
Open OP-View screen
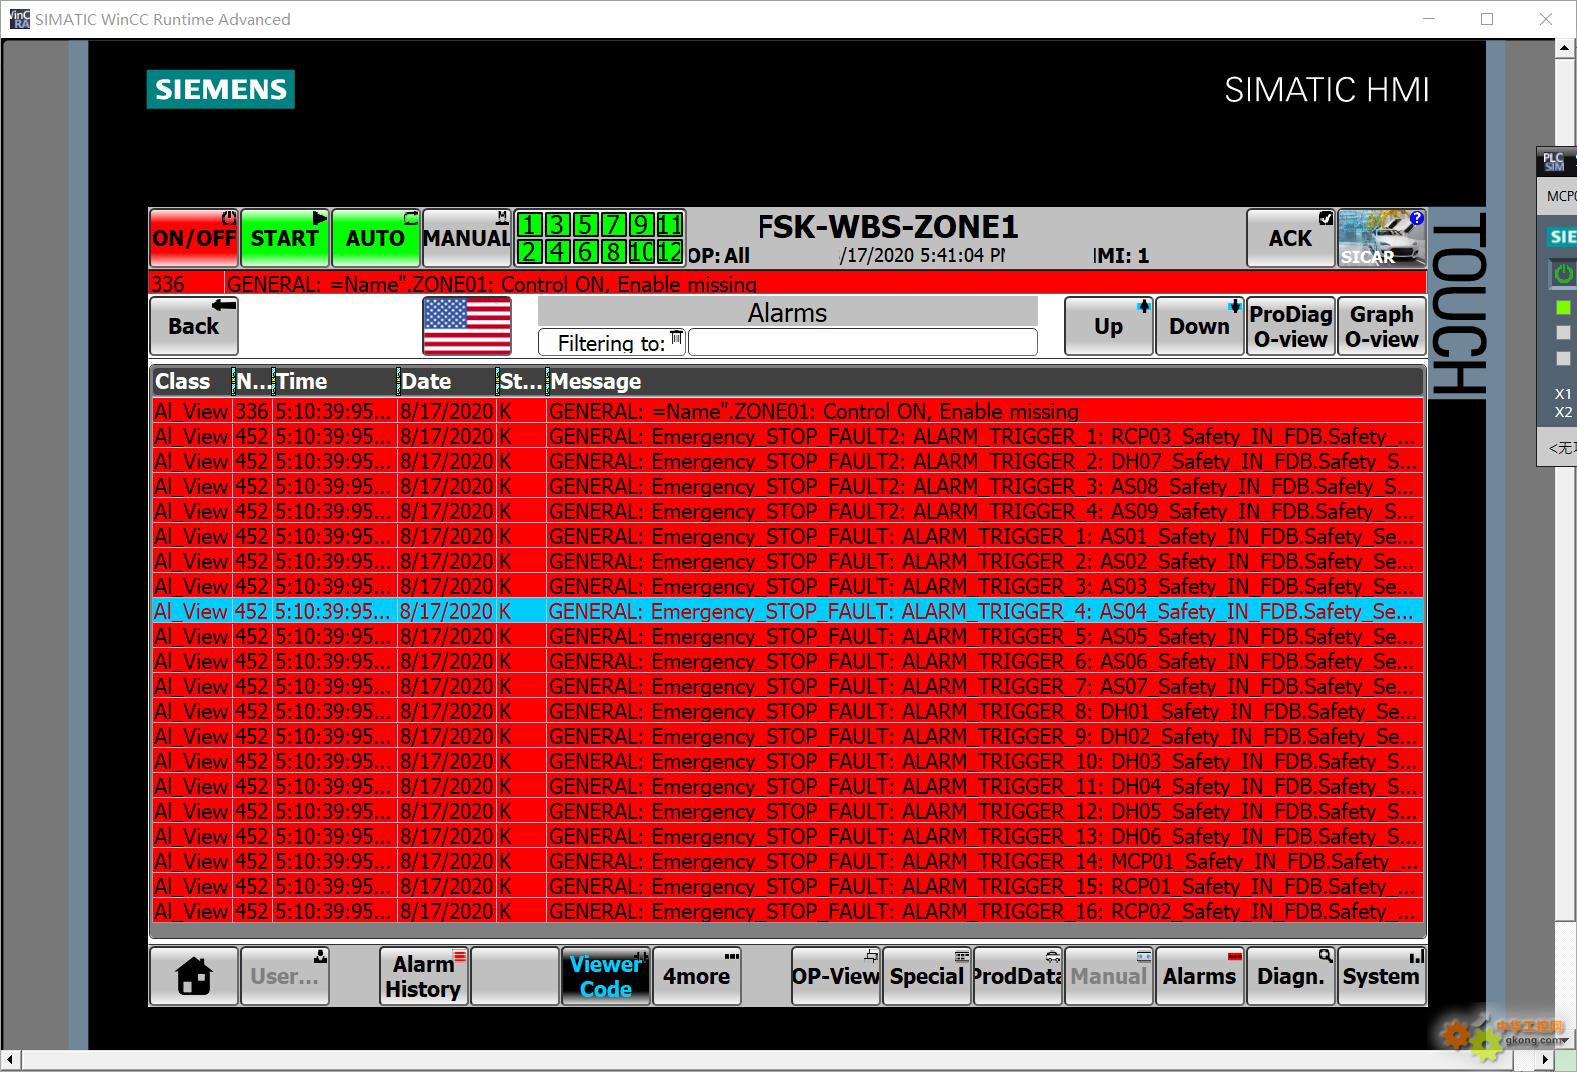[x=835, y=976]
